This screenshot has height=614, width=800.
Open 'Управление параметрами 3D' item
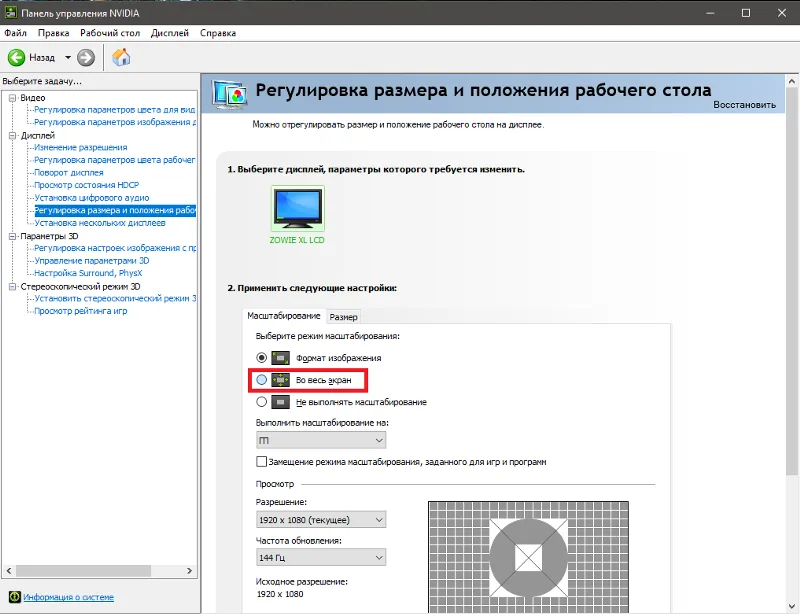point(92,261)
